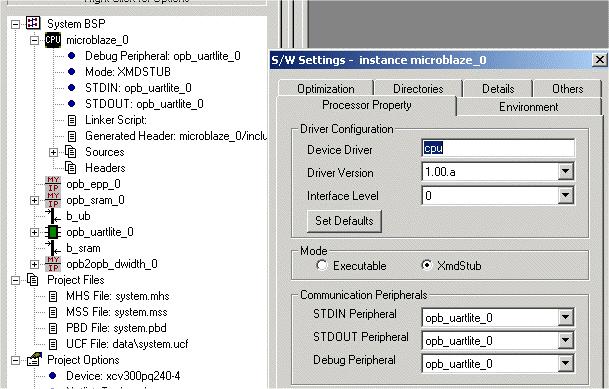Click the Linker Script document icon
Image resolution: width=609 pixels, height=389 pixels.
[72, 120]
